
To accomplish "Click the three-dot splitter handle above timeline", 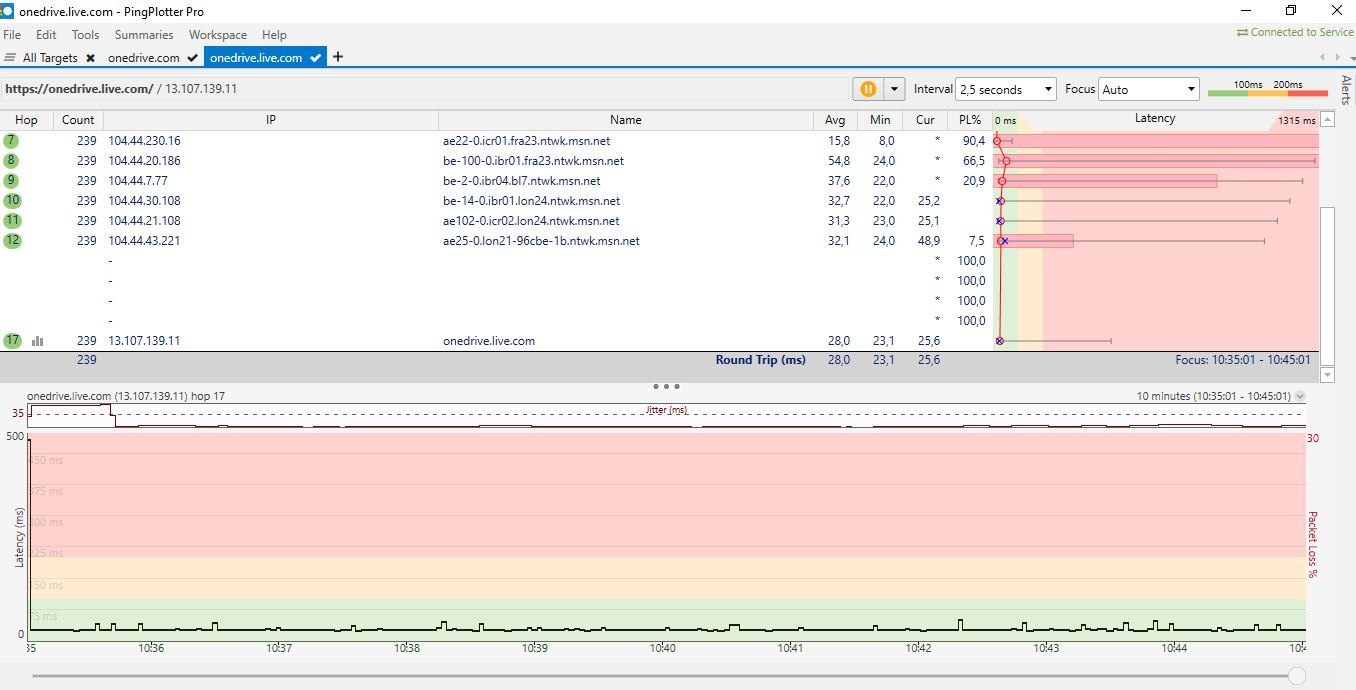I will (x=666, y=386).
